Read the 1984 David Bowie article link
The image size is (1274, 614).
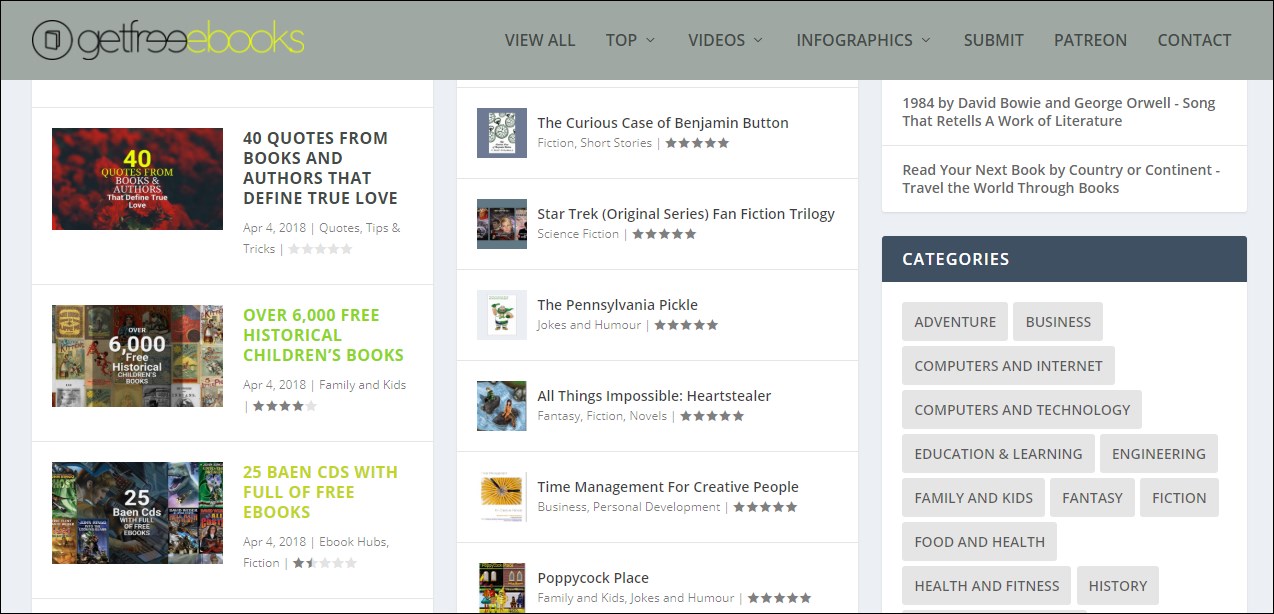click(1057, 112)
